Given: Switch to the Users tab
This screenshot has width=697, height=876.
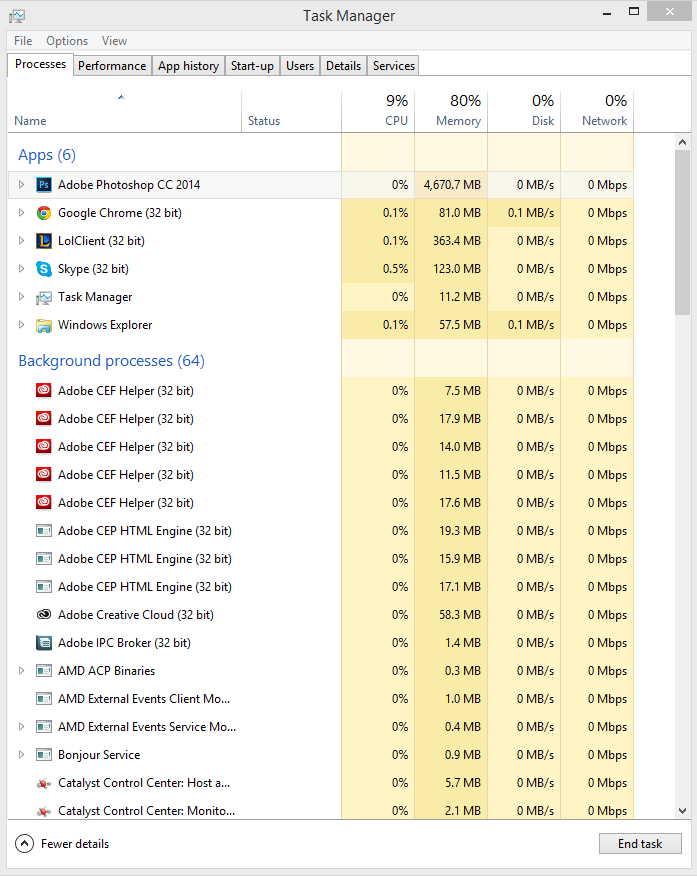Looking at the screenshot, I should pos(300,66).
